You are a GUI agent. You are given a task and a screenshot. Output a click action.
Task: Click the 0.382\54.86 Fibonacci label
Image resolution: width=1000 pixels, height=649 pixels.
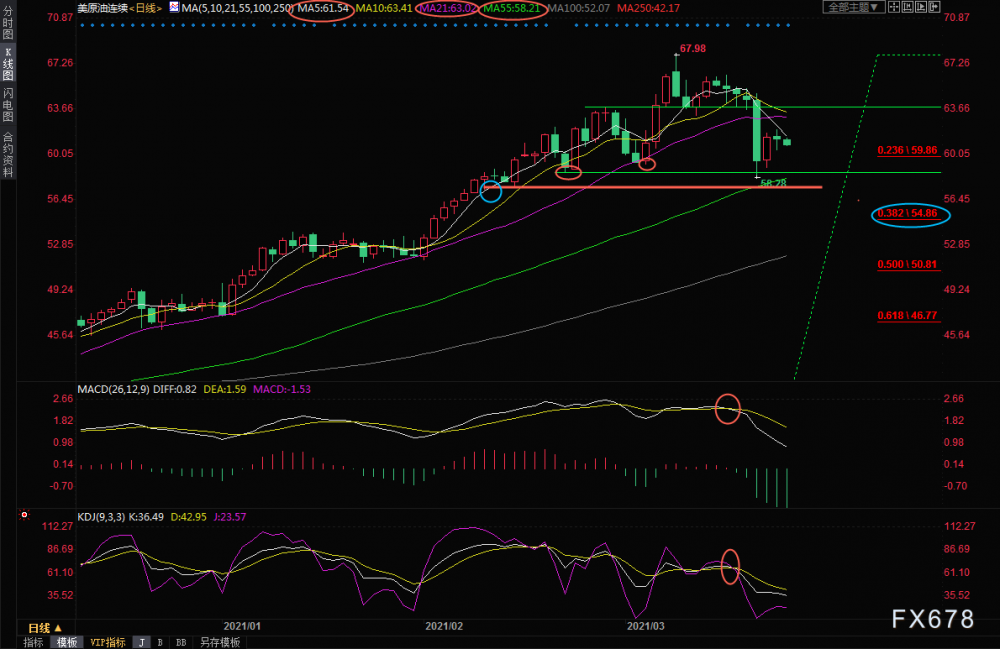[x=908, y=214]
